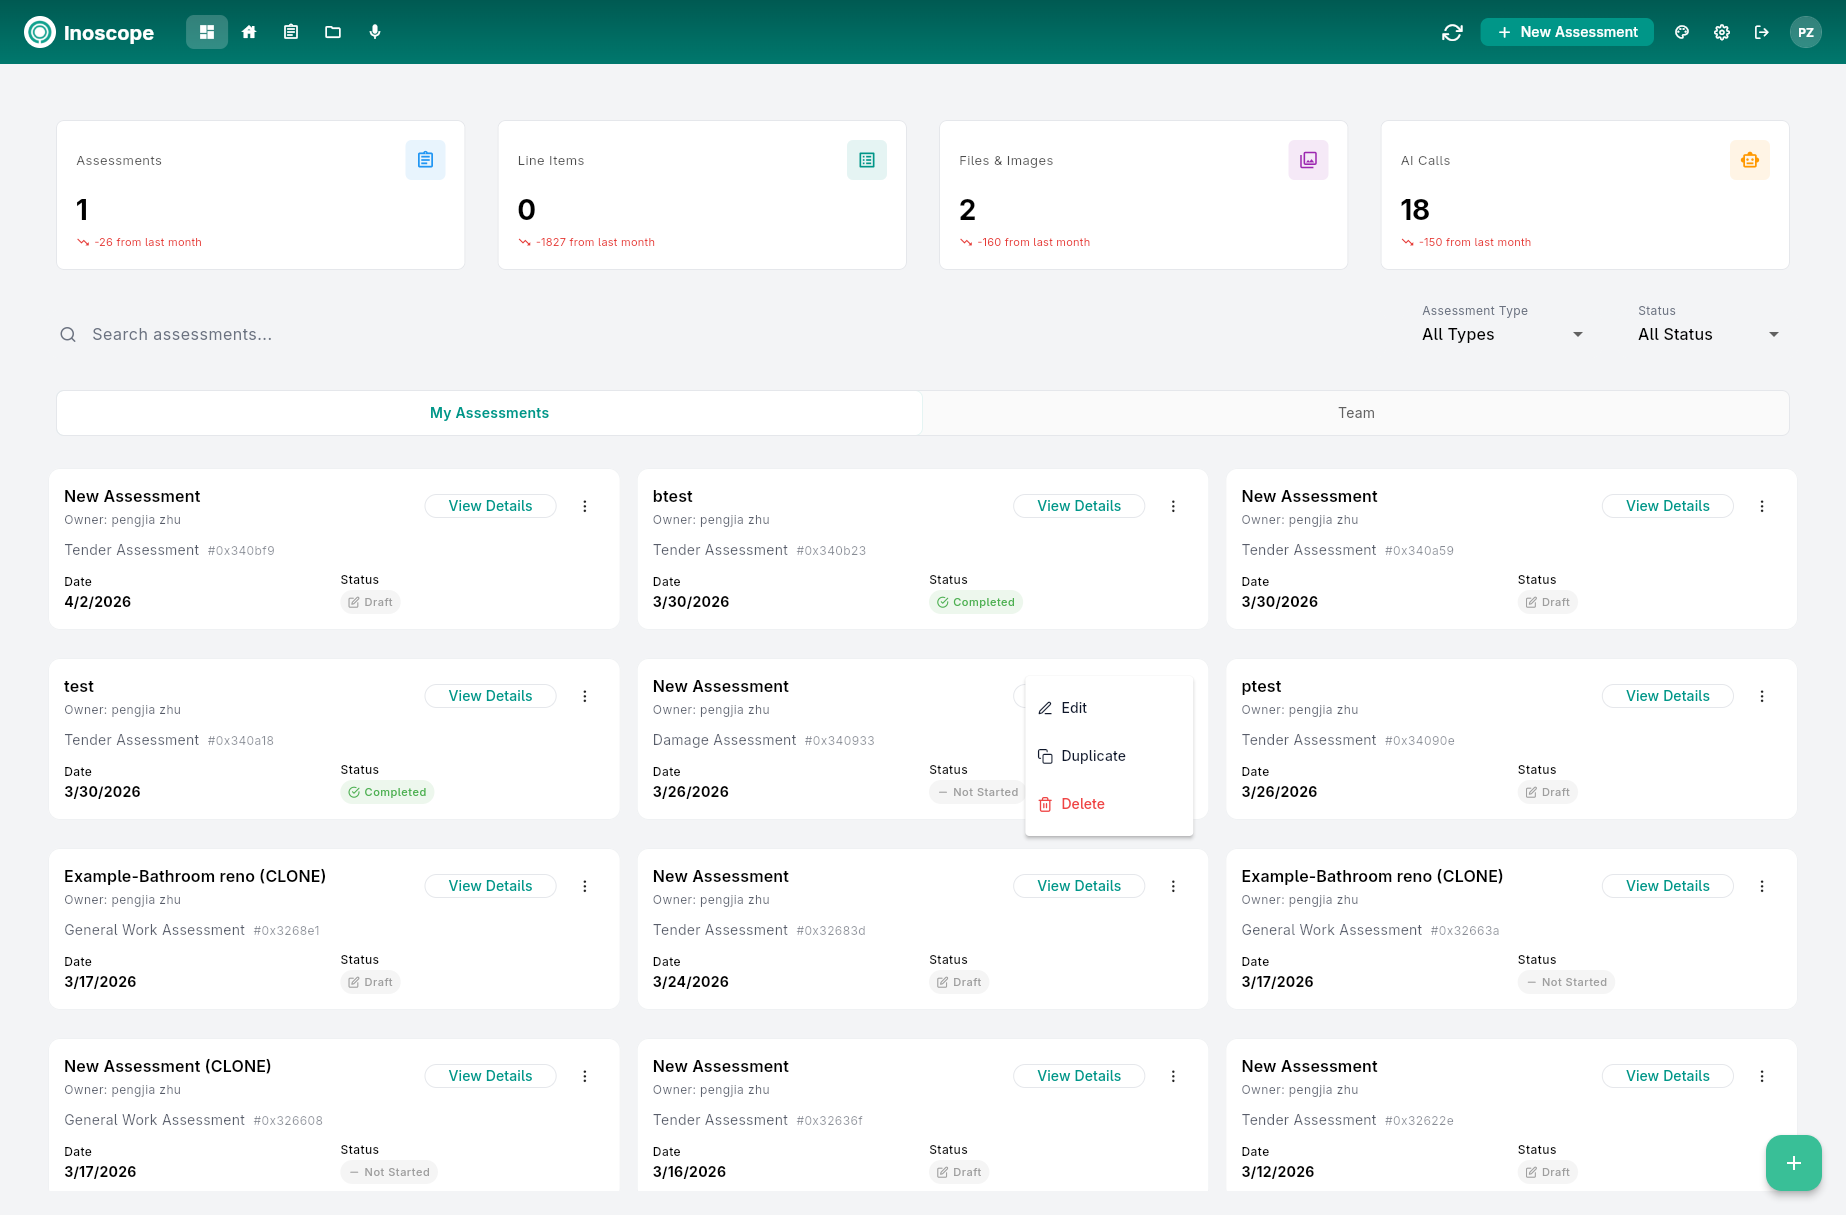Click the New Assessment button
The width and height of the screenshot is (1846, 1215).
click(1566, 31)
